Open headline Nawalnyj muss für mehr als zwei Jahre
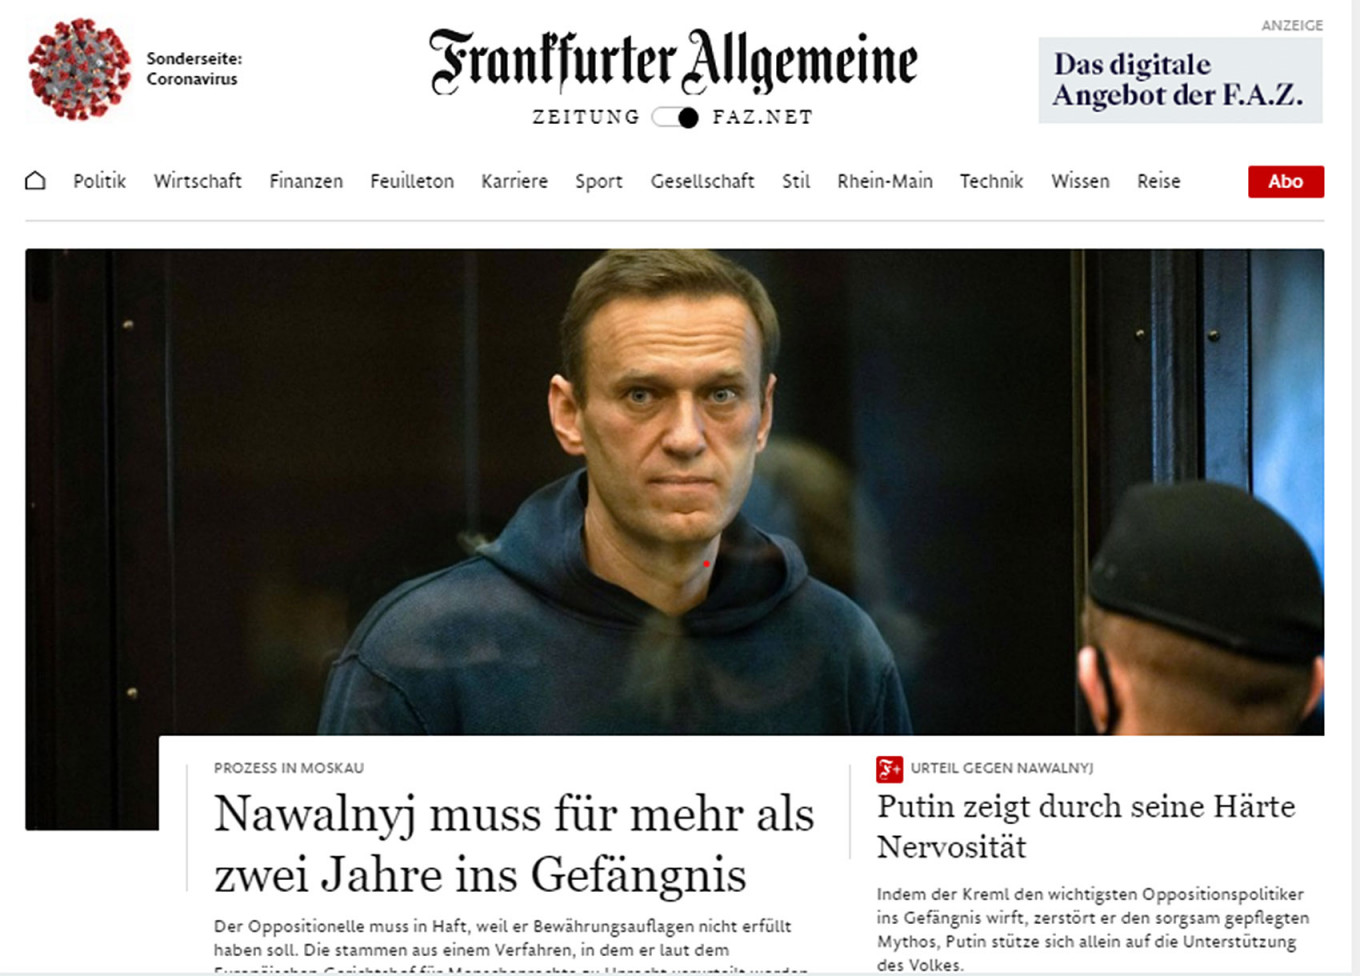 (x=513, y=844)
